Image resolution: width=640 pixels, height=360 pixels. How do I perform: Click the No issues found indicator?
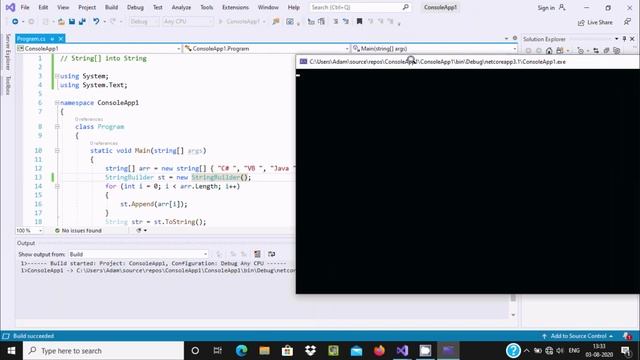(x=78, y=231)
